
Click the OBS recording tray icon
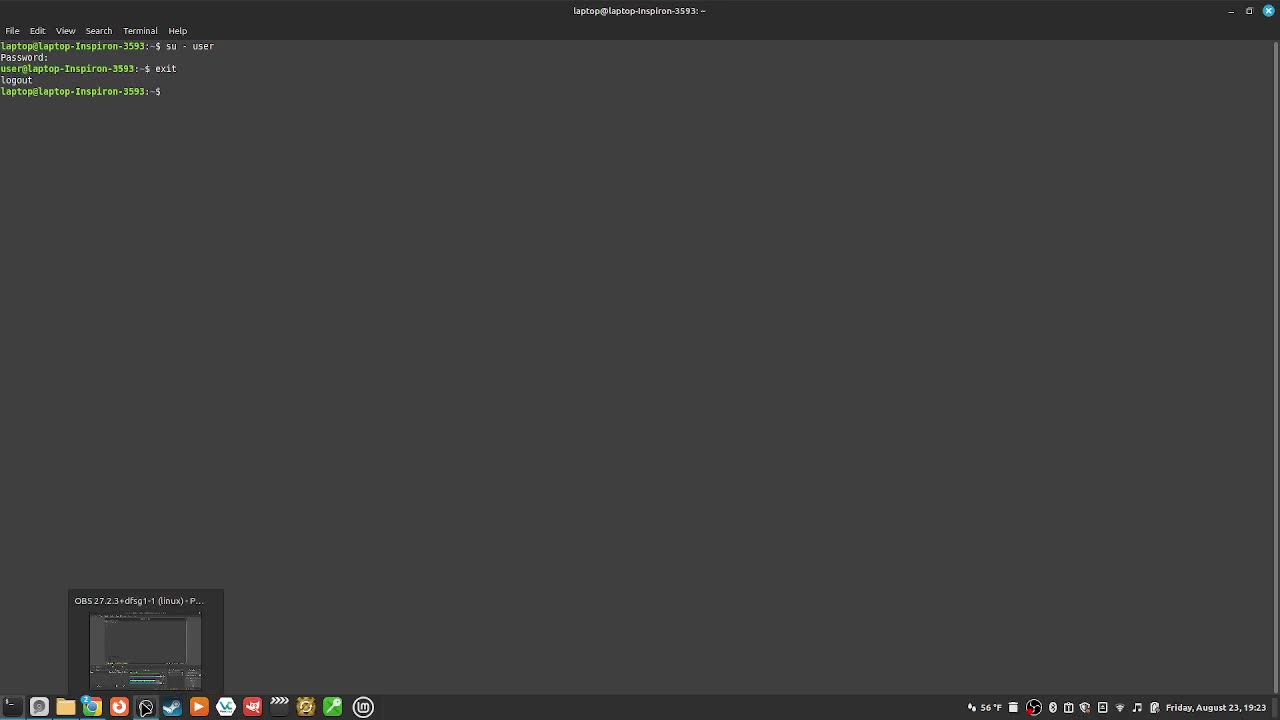click(x=1034, y=708)
